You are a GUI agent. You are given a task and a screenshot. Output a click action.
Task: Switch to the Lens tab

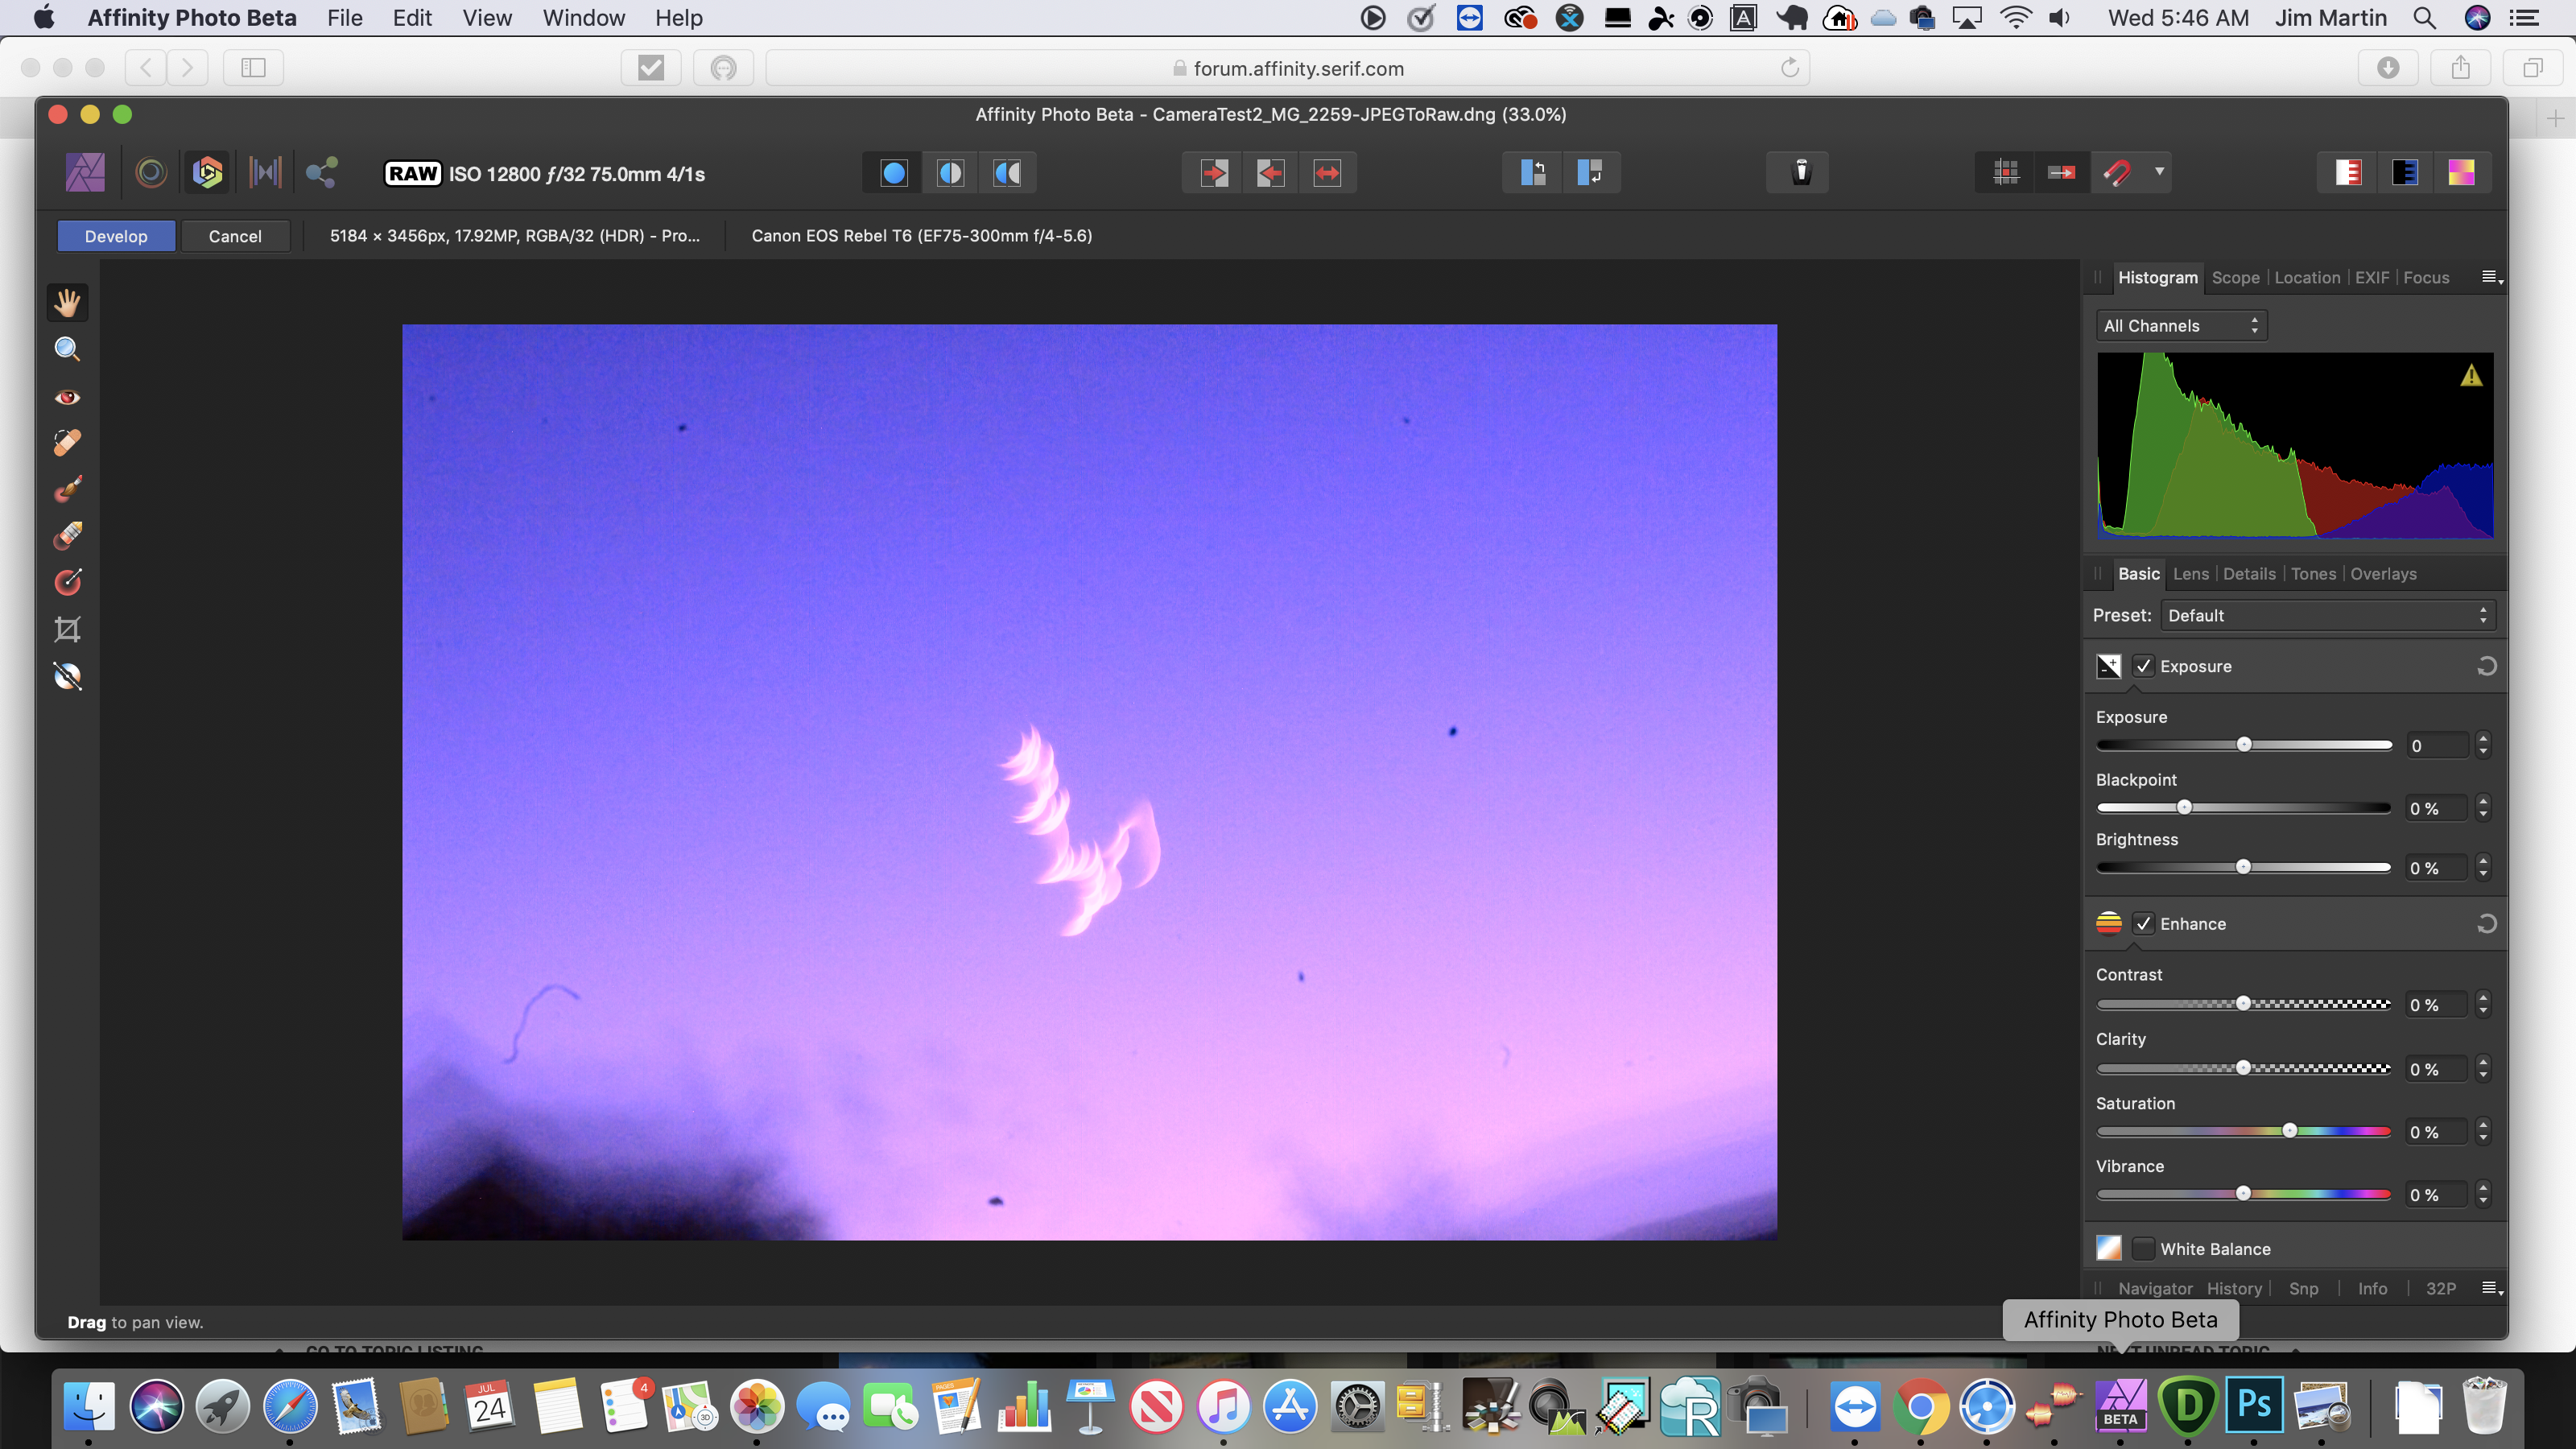[2190, 574]
